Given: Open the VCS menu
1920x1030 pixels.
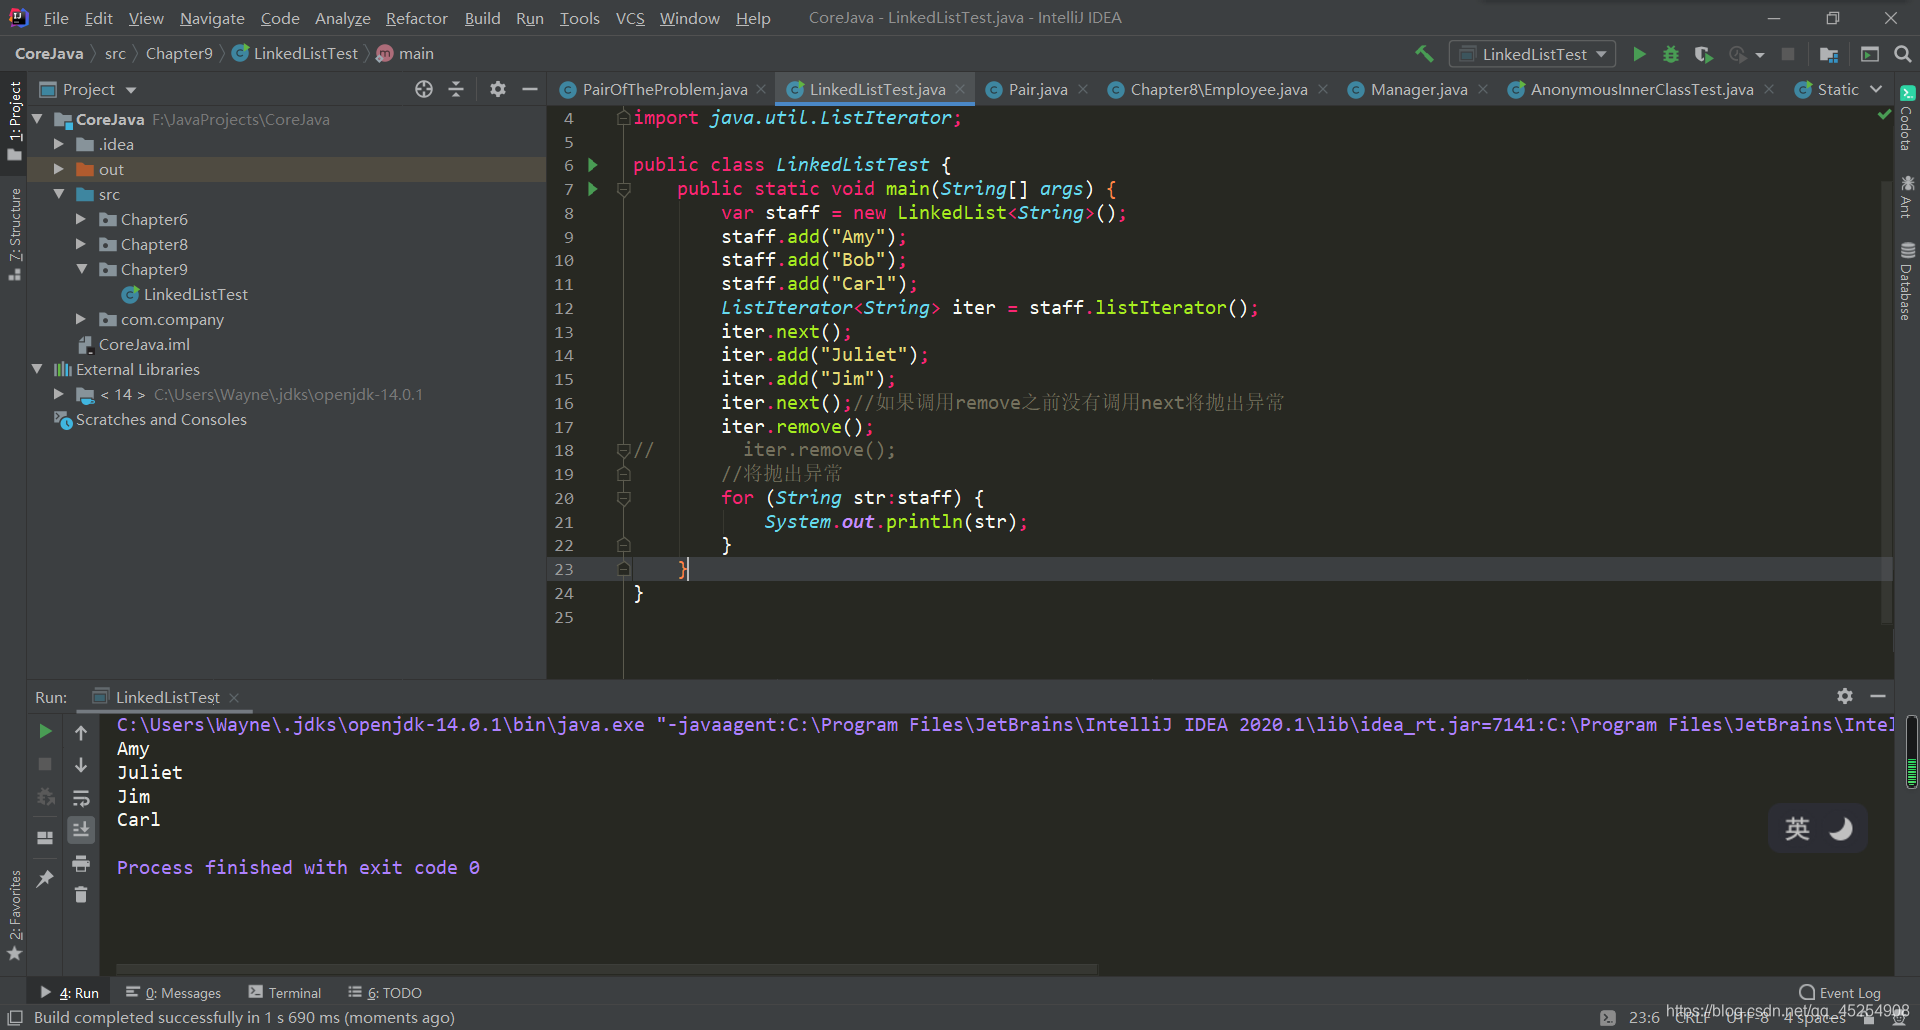Looking at the screenshot, I should click(630, 18).
